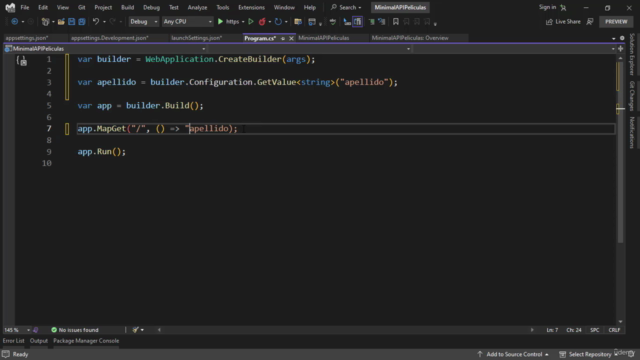Save the current file with disk icon

click(71, 22)
